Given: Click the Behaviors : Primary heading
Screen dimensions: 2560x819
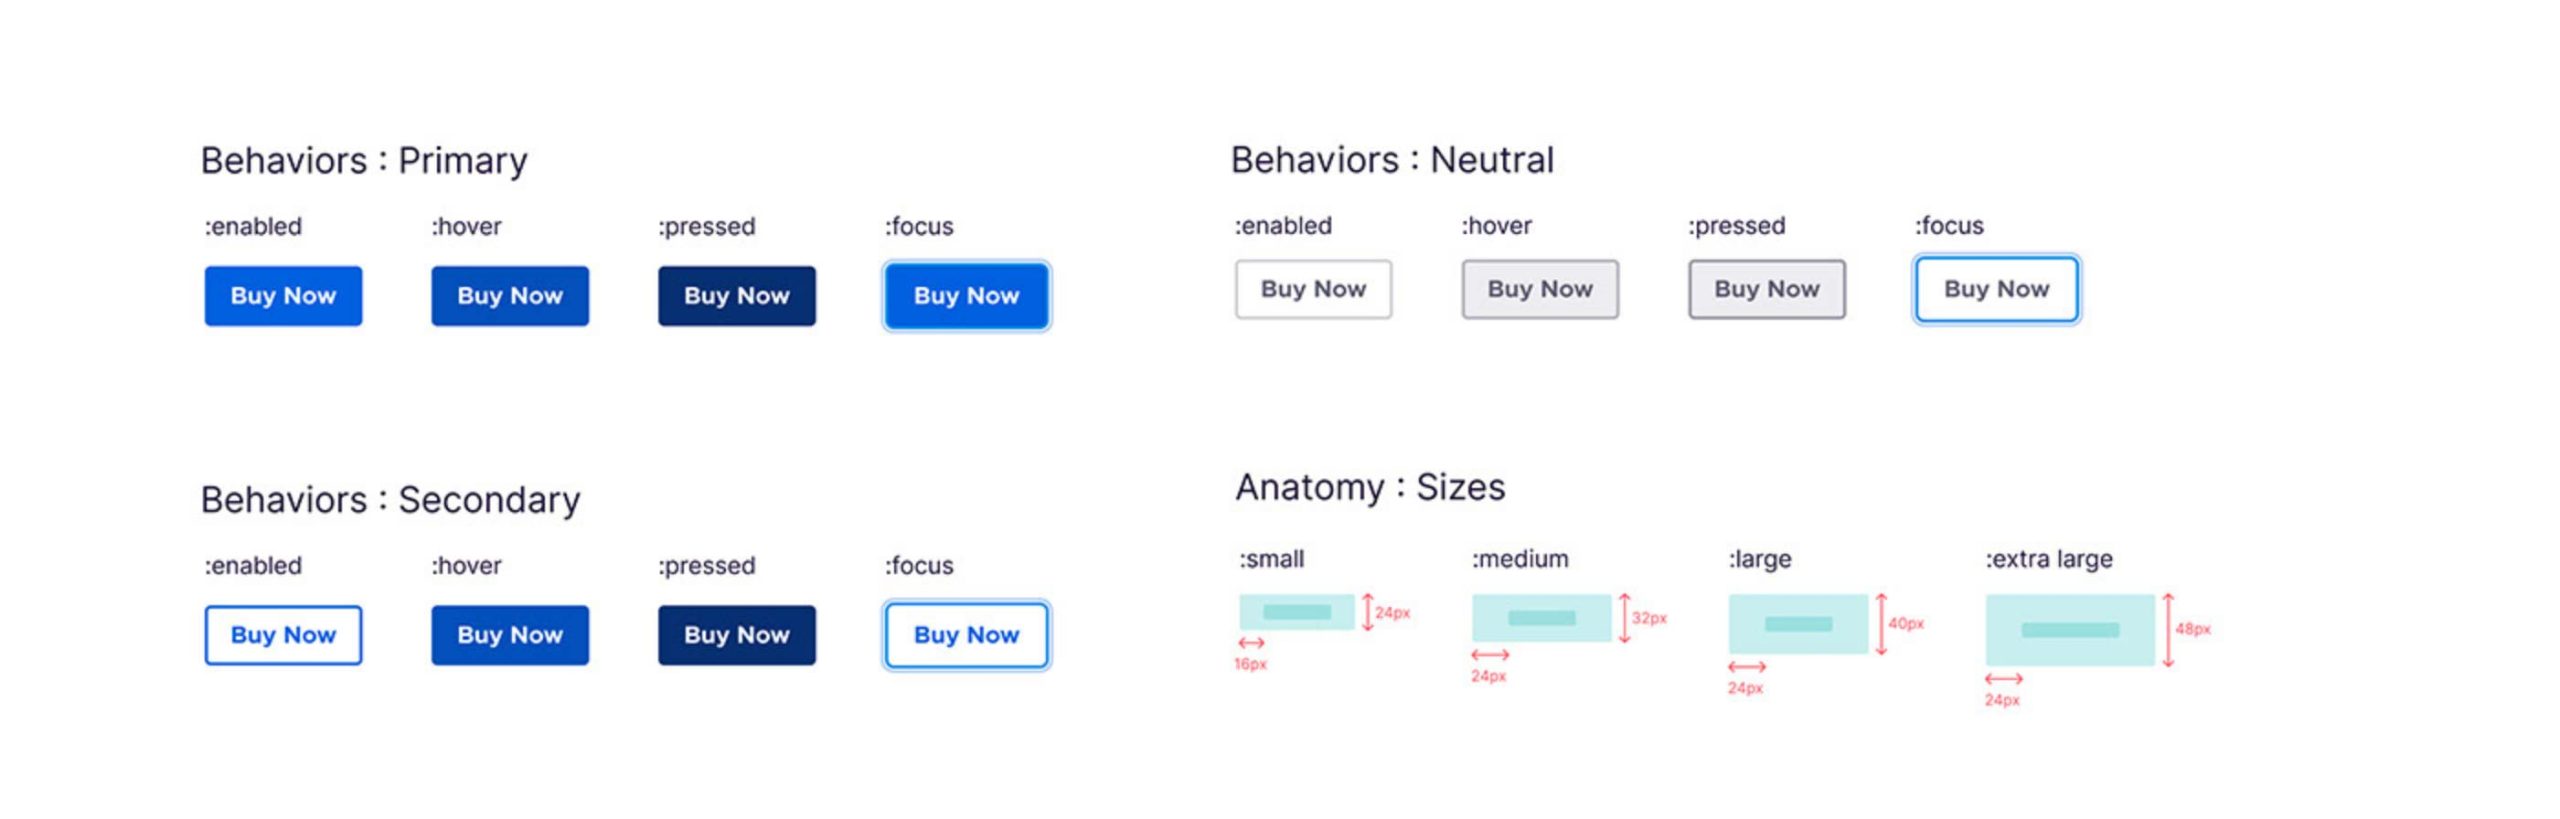Looking at the screenshot, I should click(364, 161).
